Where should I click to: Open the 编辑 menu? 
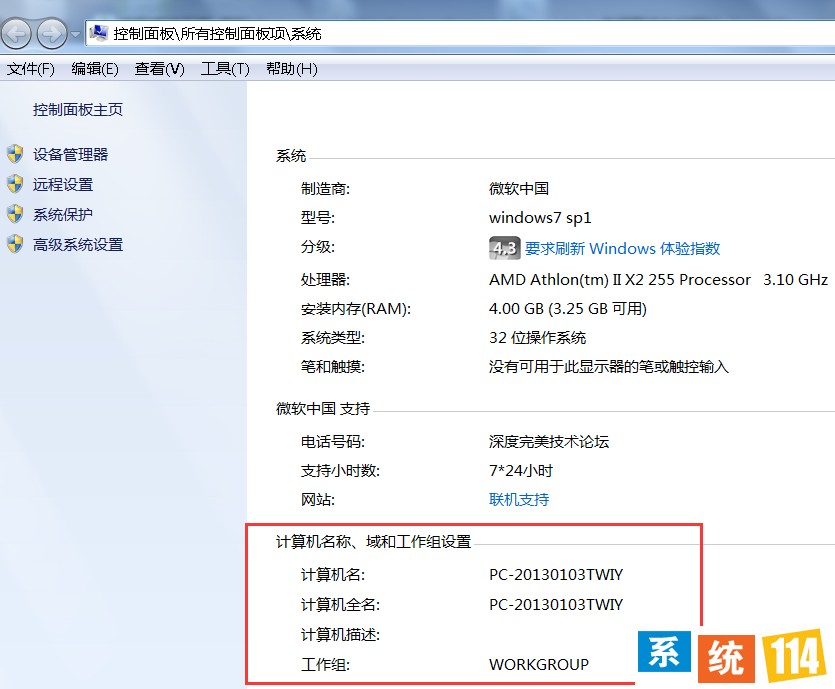[94, 70]
